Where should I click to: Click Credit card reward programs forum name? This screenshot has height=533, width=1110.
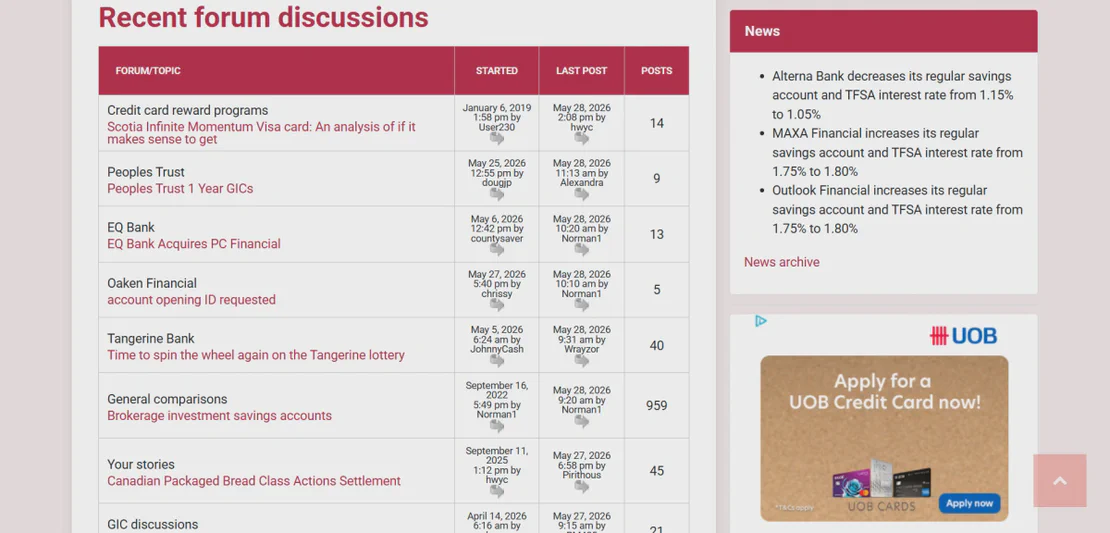point(188,110)
